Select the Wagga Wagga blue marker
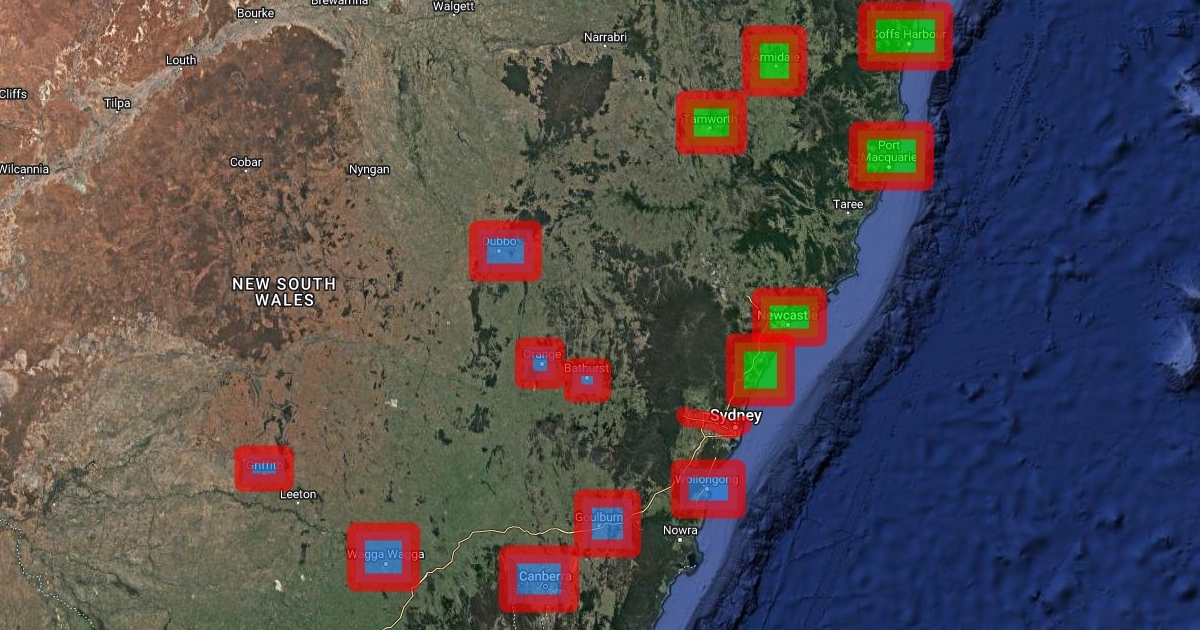This screenshot has width=1200, height=630. 383,557
